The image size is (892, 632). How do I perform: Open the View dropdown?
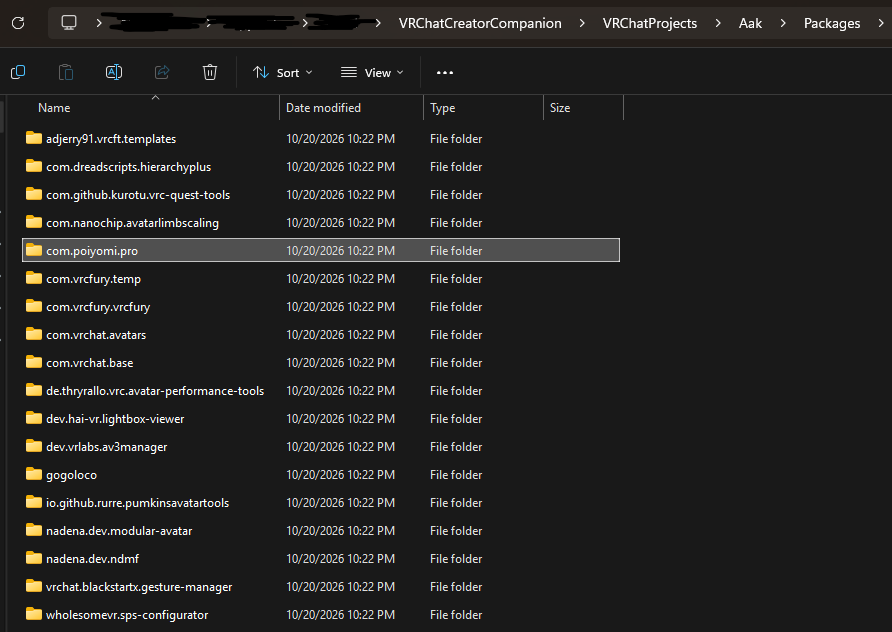(x=372, y=73)
